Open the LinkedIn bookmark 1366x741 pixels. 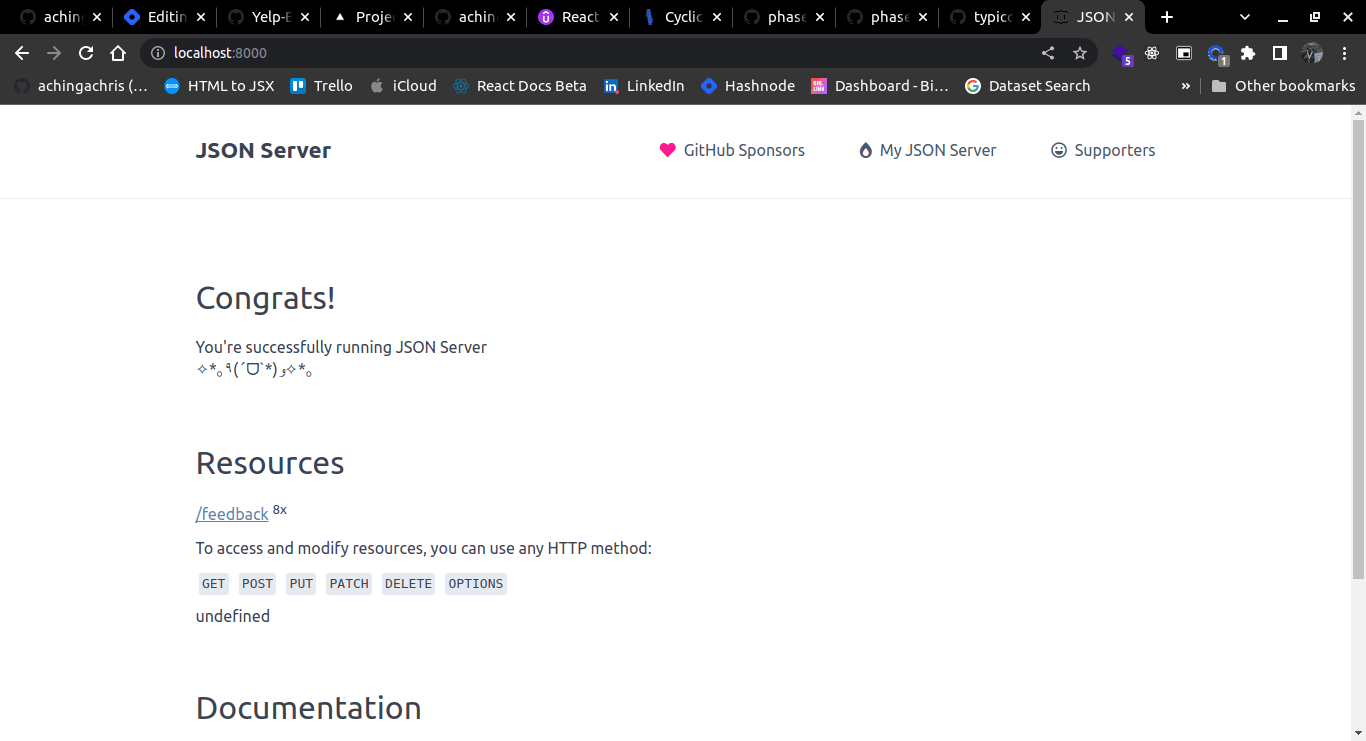pyautogui.click(x=644, y=86)
